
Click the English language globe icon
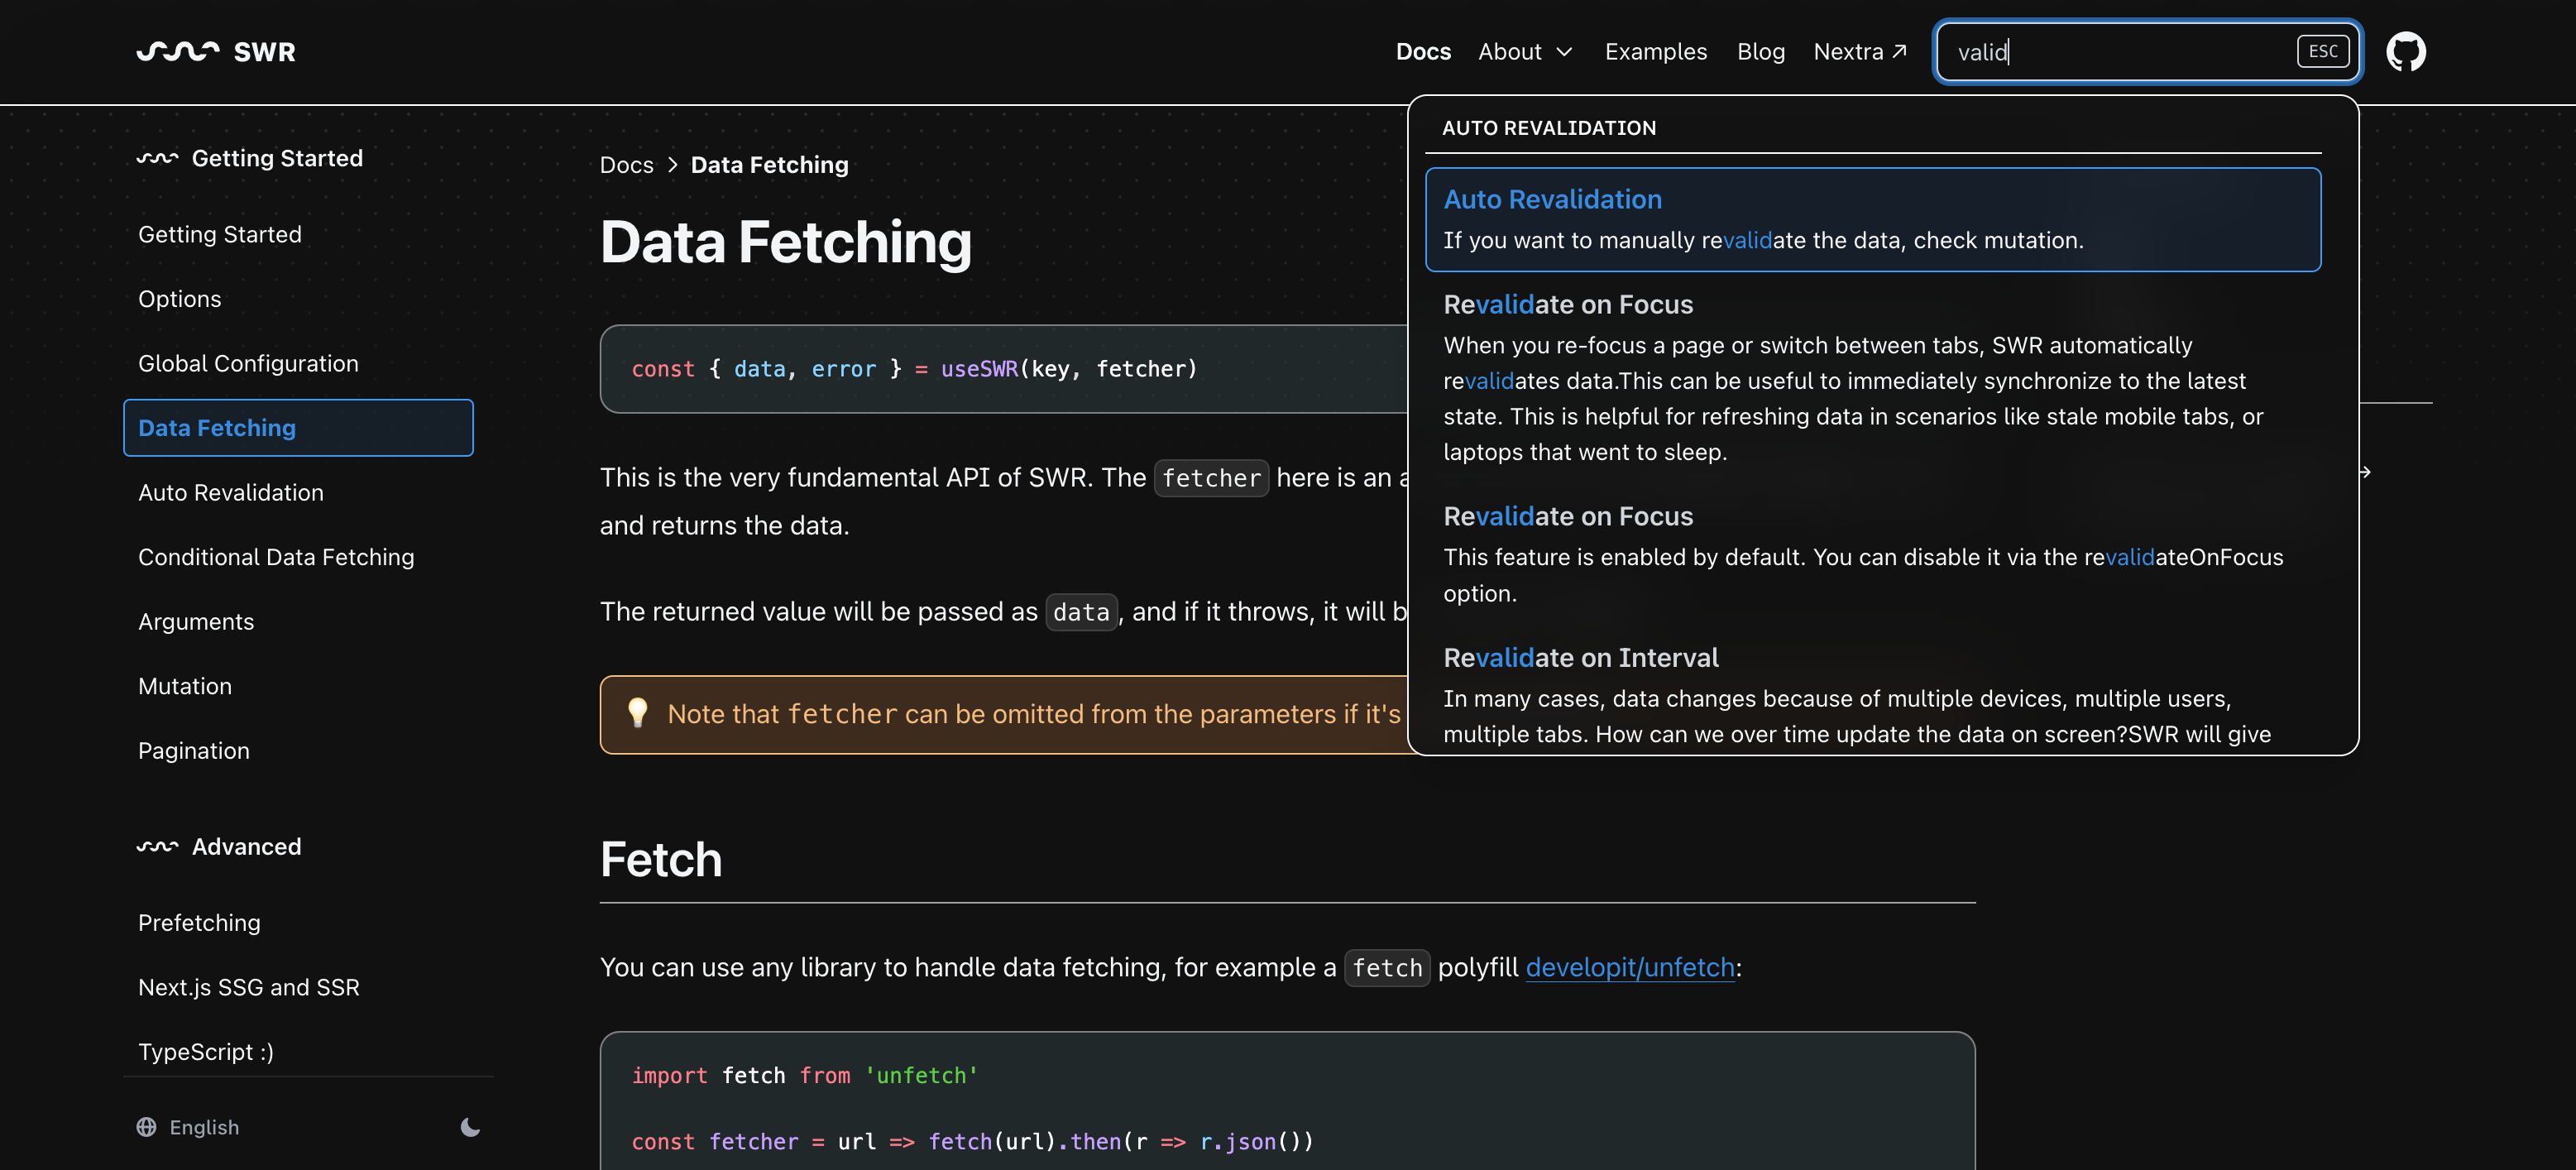146,1127
